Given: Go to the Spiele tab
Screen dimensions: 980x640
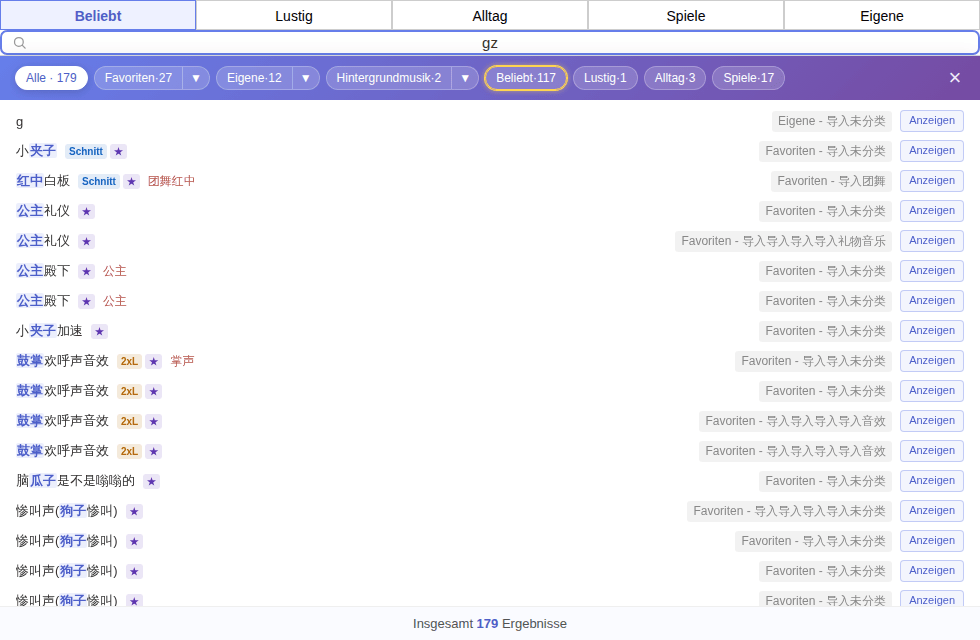Looking at the screenshot, I should 686,16.
